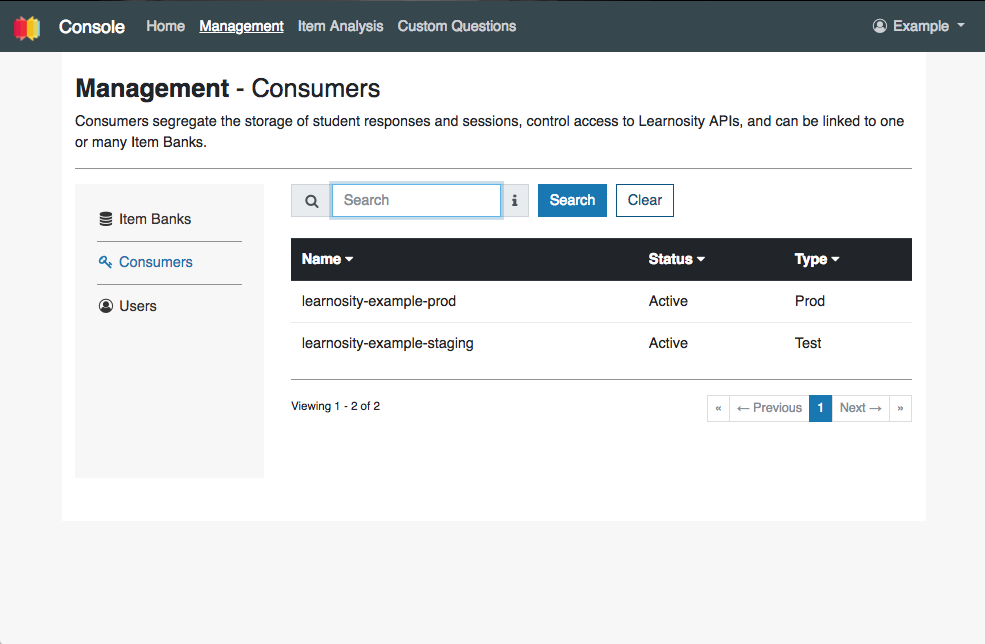Click the Viewing 1 - 2 of 2 text
The height and width of the screenshot is (644, 985).
point(335,406)
